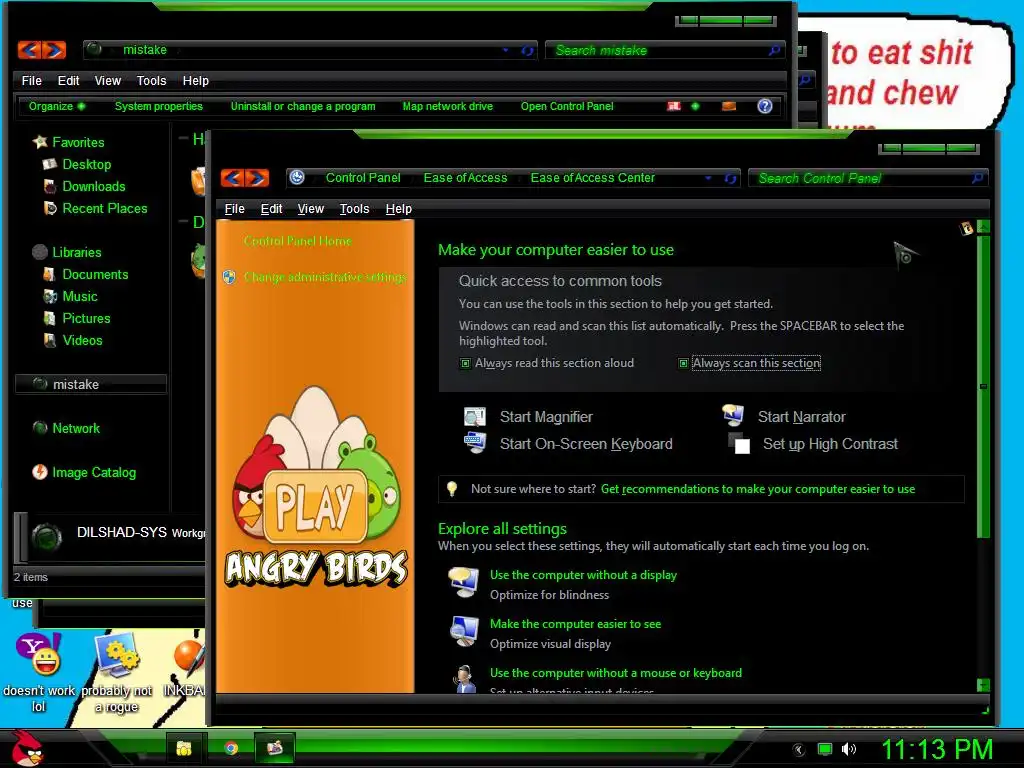The width and height of the screenshot is (1024, 768).
Task: Open Change administrative settings link
Action: click(325, 277)
